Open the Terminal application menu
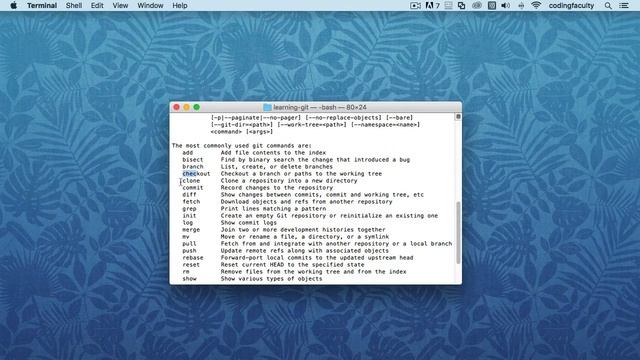The height and width of the screenshot is (360, 640). [42, 5]
